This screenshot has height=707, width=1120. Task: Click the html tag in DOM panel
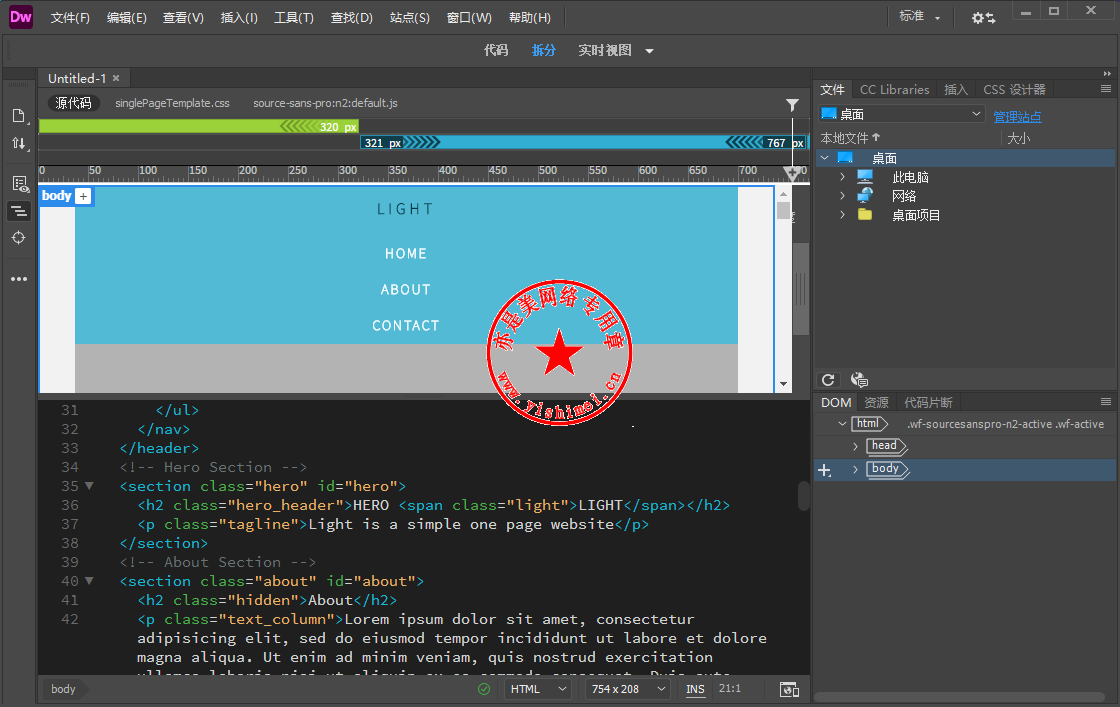869,424
